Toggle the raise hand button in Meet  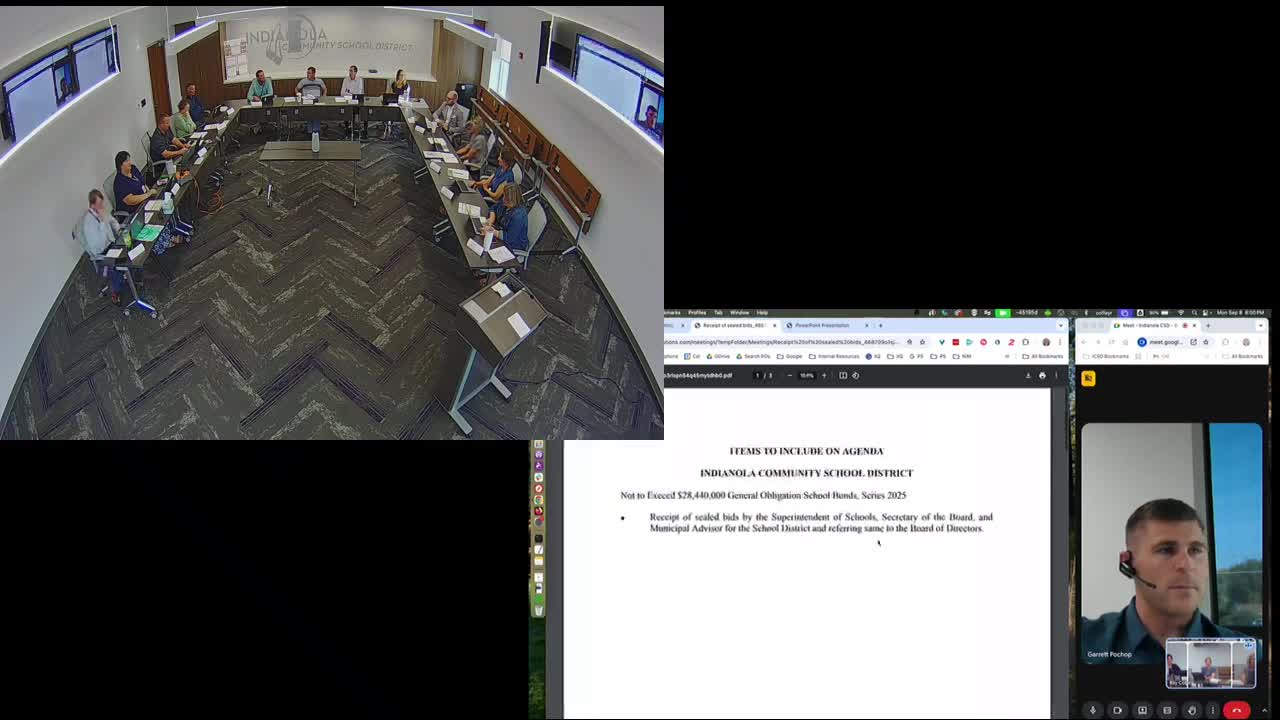click(x=1191, y=710)
